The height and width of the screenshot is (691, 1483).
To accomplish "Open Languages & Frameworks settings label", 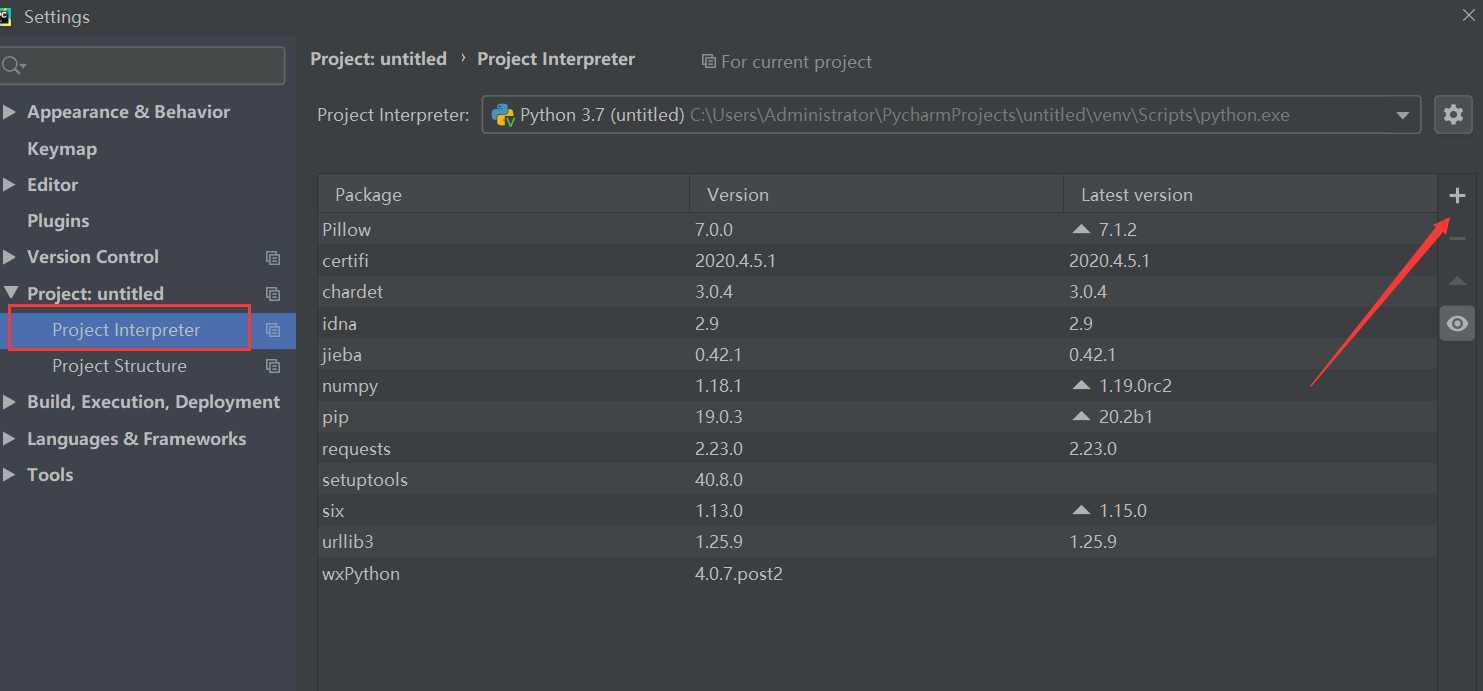I will coord(136,439).
